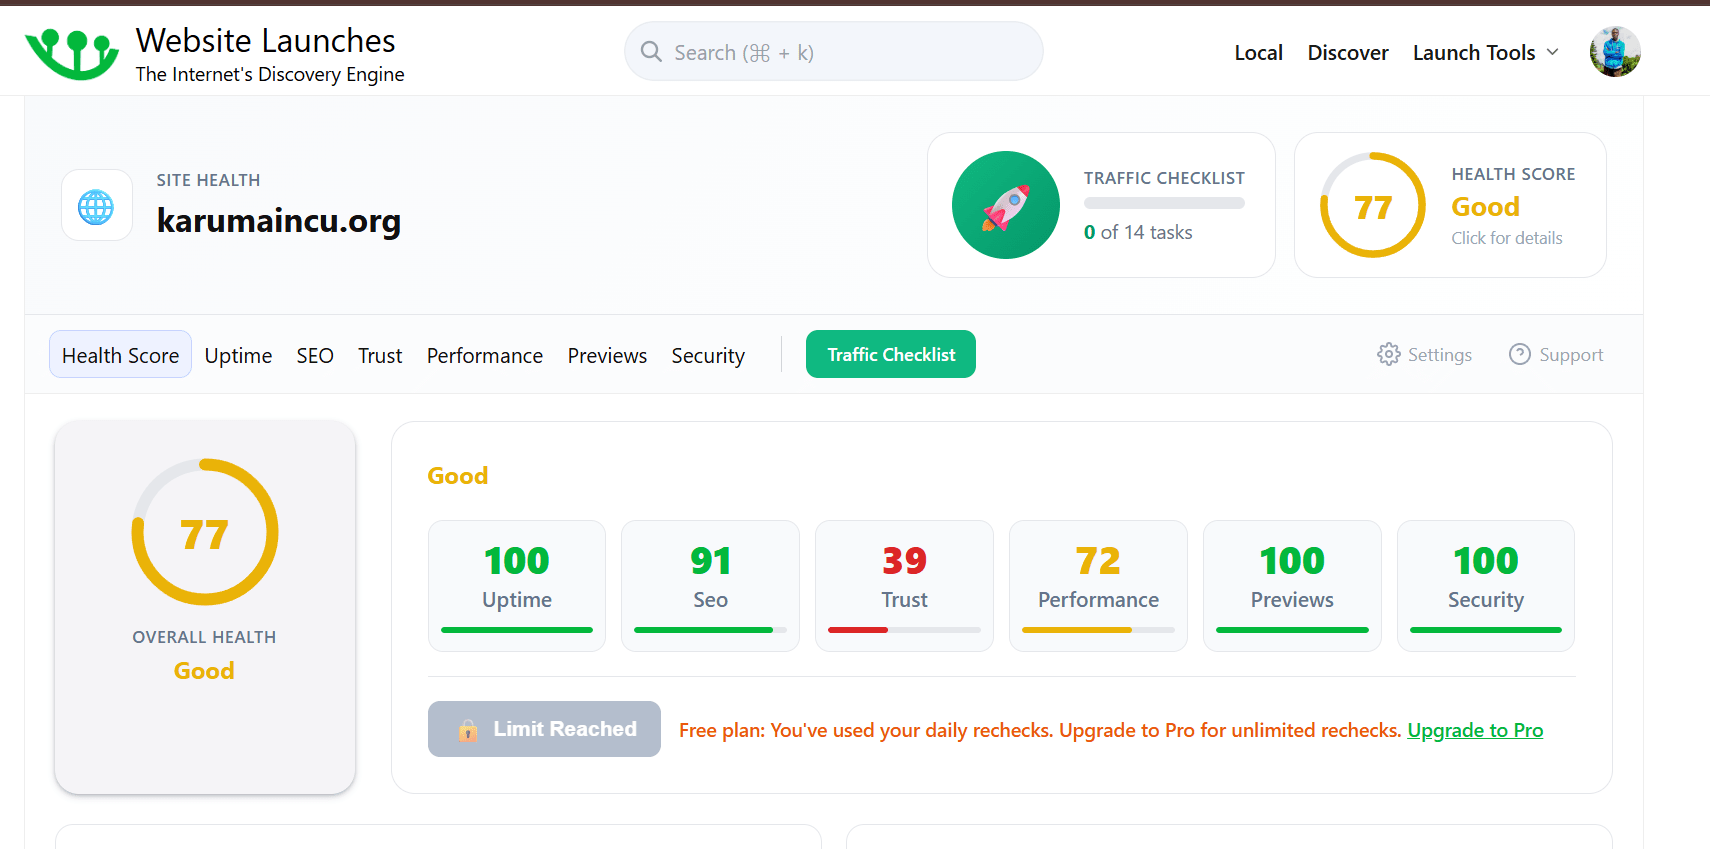Image resolution: width=1710 pixels, height=849 pixels.
Task: Switch to the Trust tab
Action: 380,355
